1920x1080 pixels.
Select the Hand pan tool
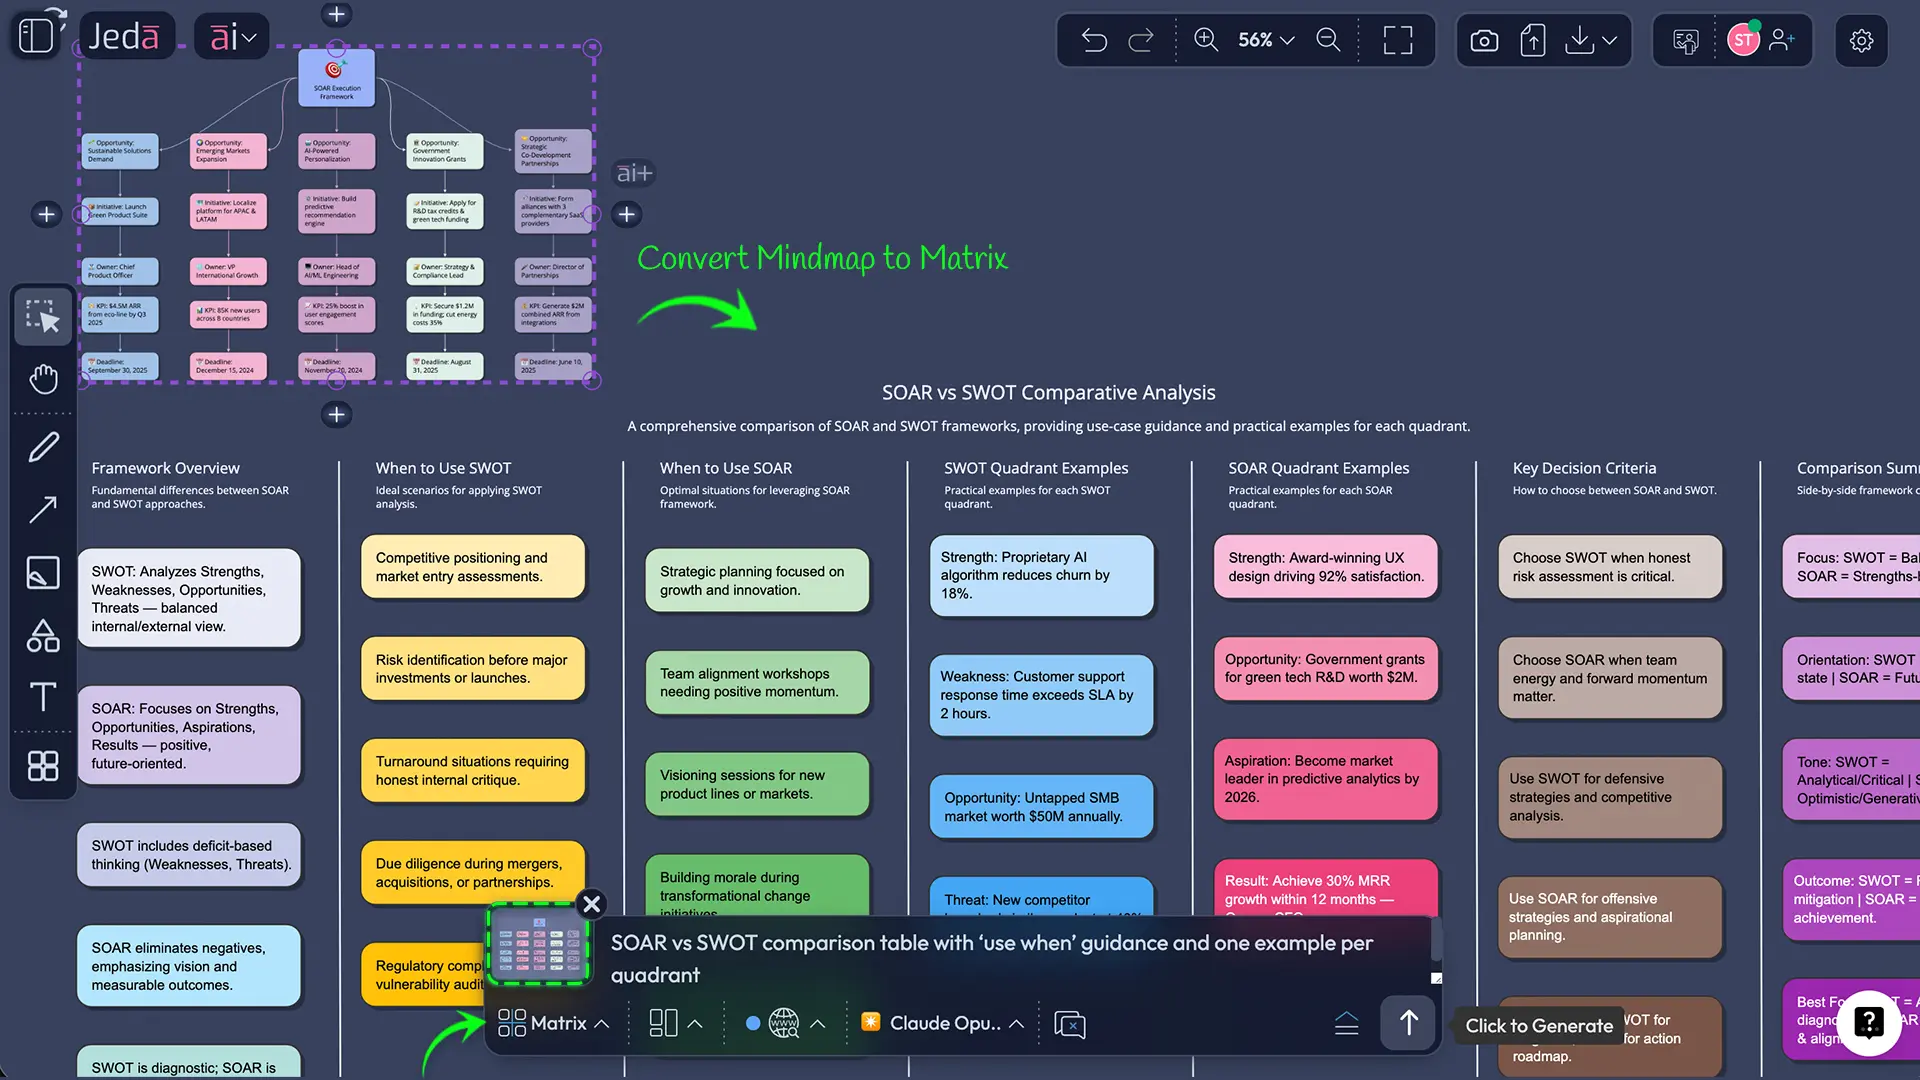(x=43, y=379)
